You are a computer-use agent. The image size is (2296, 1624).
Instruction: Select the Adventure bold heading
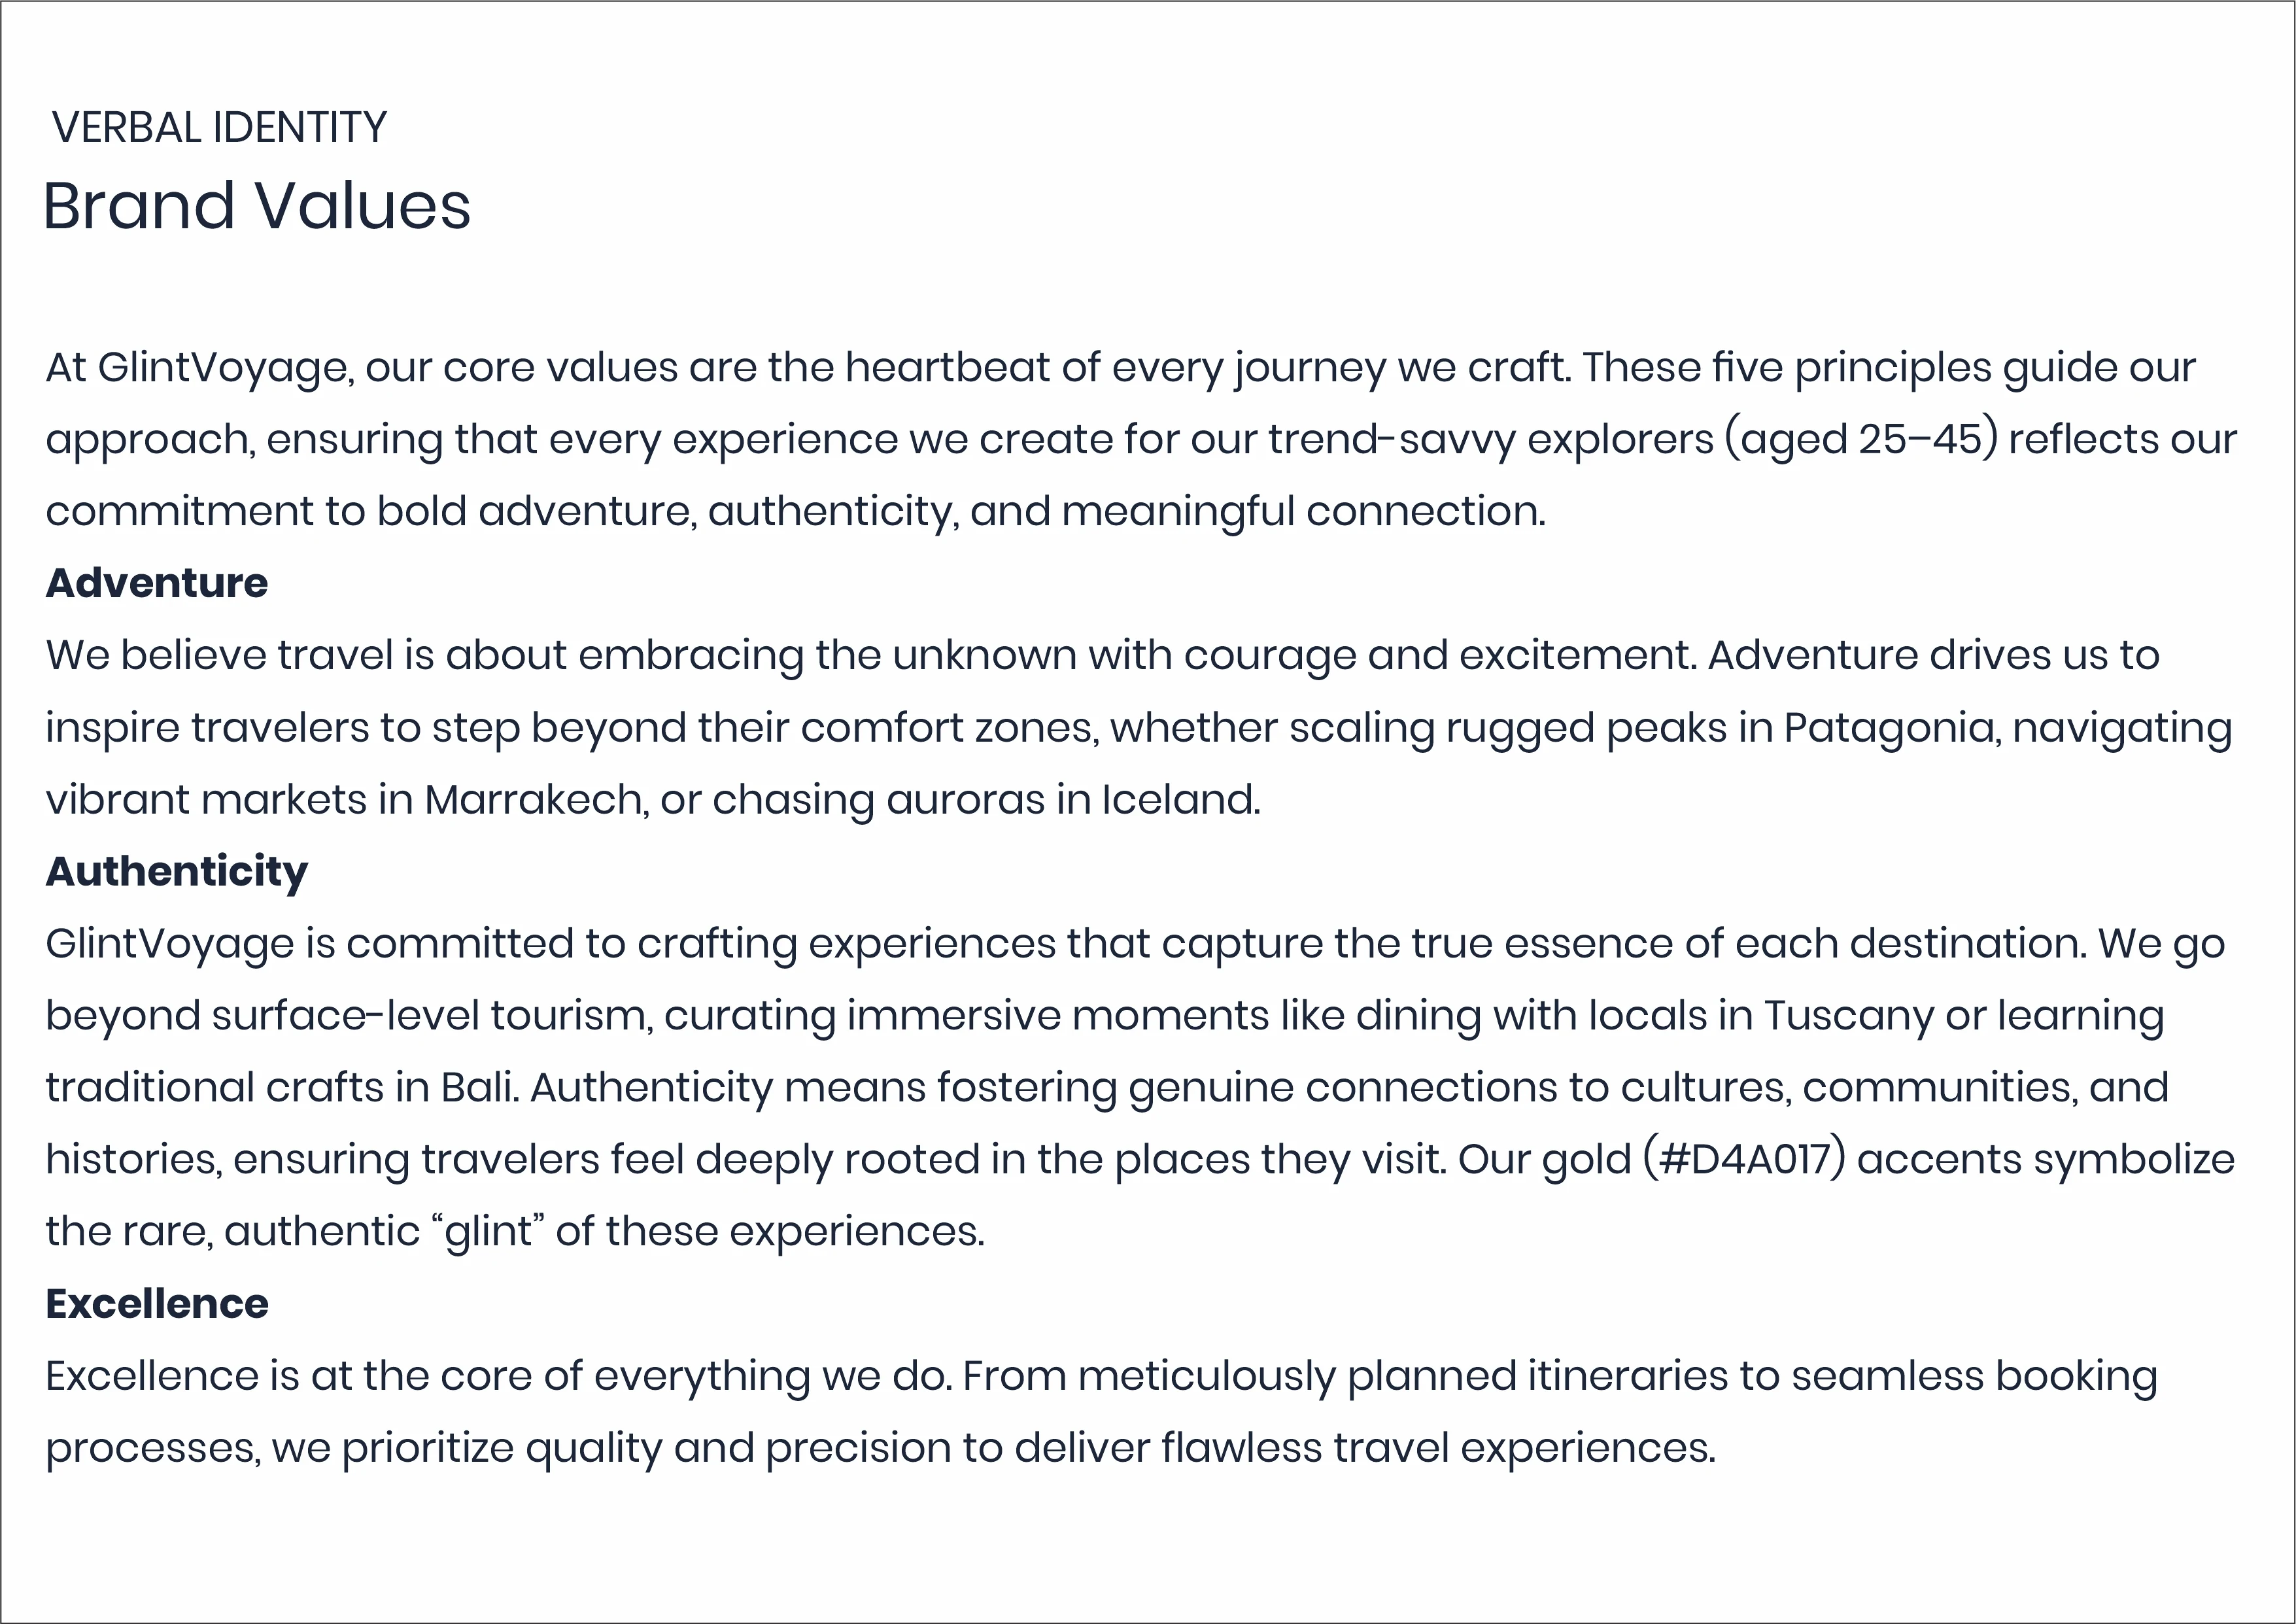click(x=157, y=583)
